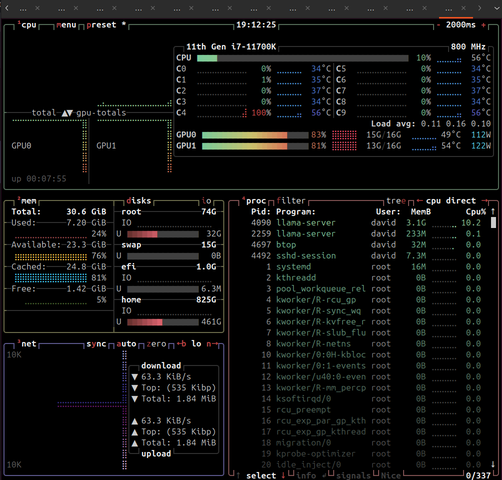502x480 pixels.
Task: Toggle net graph auto scaling
Action: coord(126,344)
